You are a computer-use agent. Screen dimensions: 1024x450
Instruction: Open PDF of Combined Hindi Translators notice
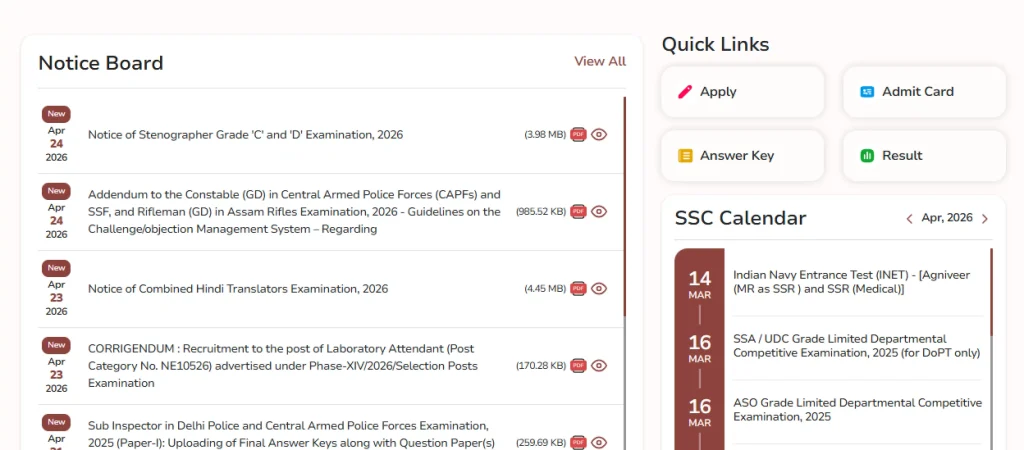[x=578, y=289]
